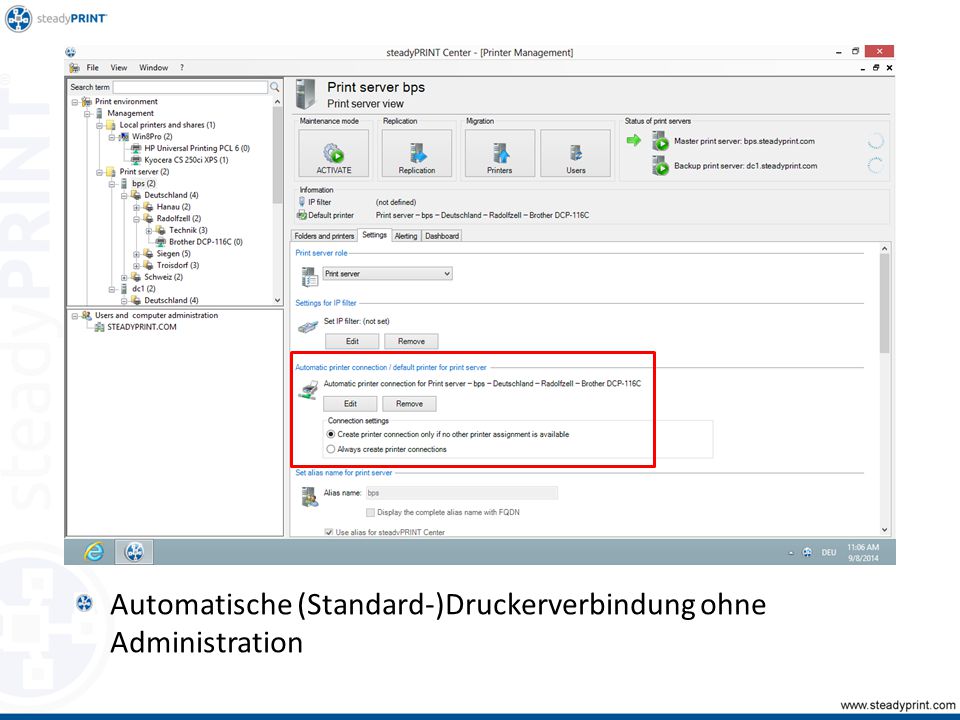Open the Migration Users tool
This screenshot has height=720, width=960.
tap(576, 154)
